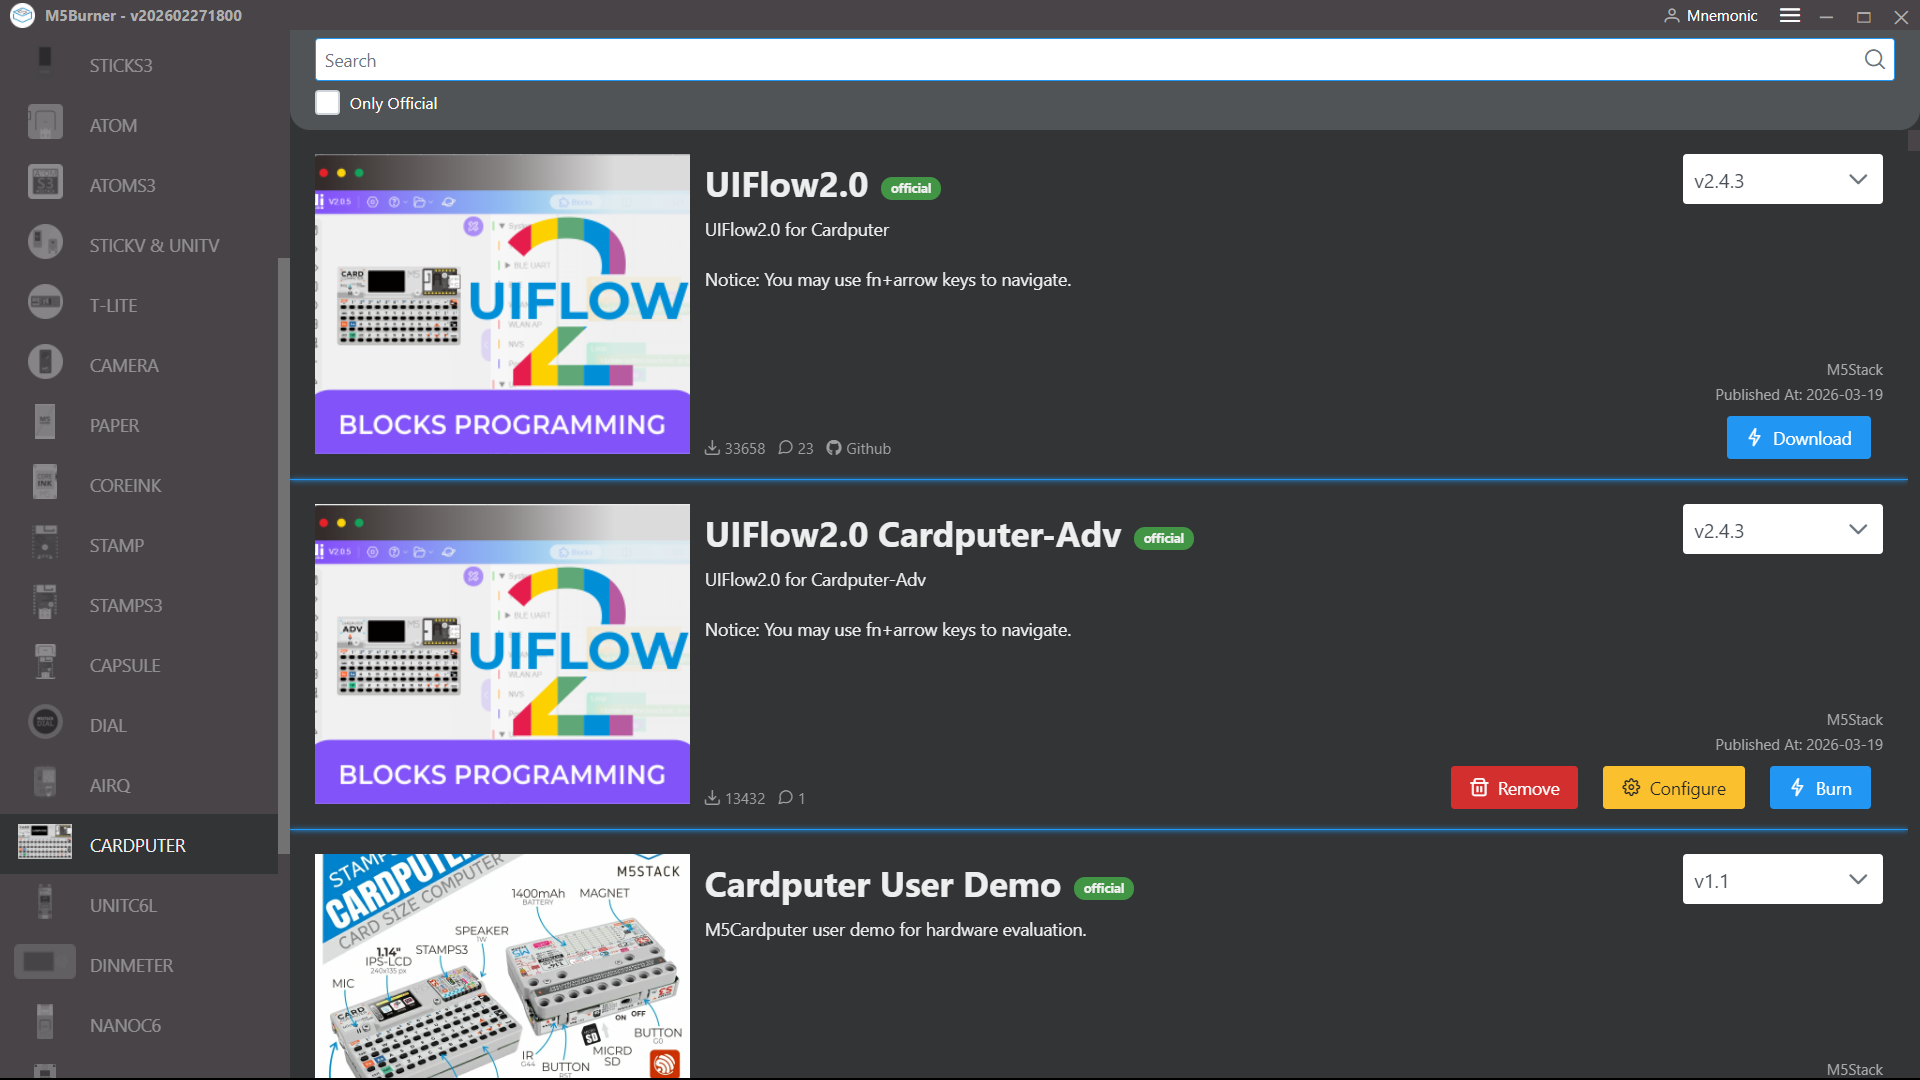Click the 13432 downloads count
The image size is (1920, 1080).
(745, 799)
